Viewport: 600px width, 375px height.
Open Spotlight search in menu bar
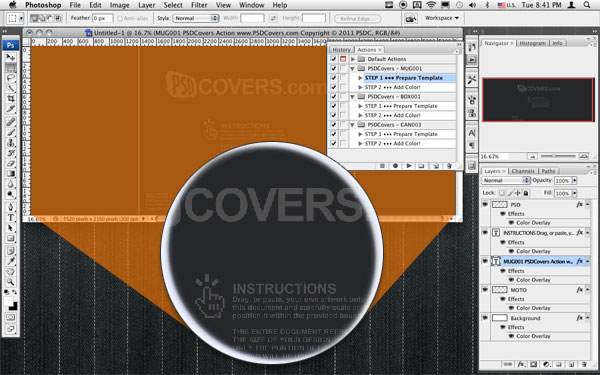[x=587, y=5]
